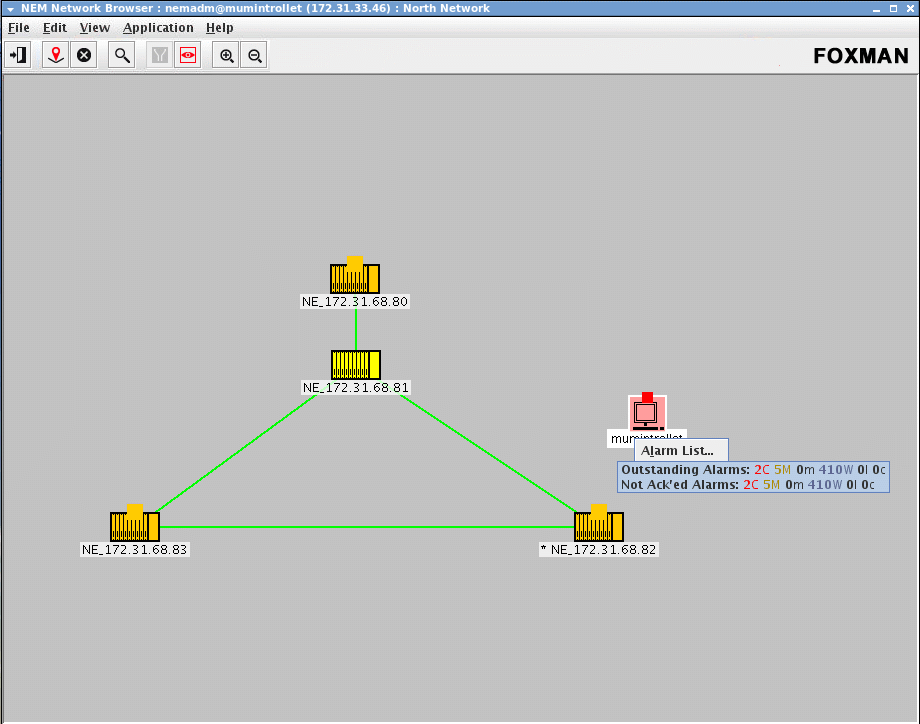Open window menu arrow in title bar
Viewport: 920px width, 724px height.
point(9,8)
